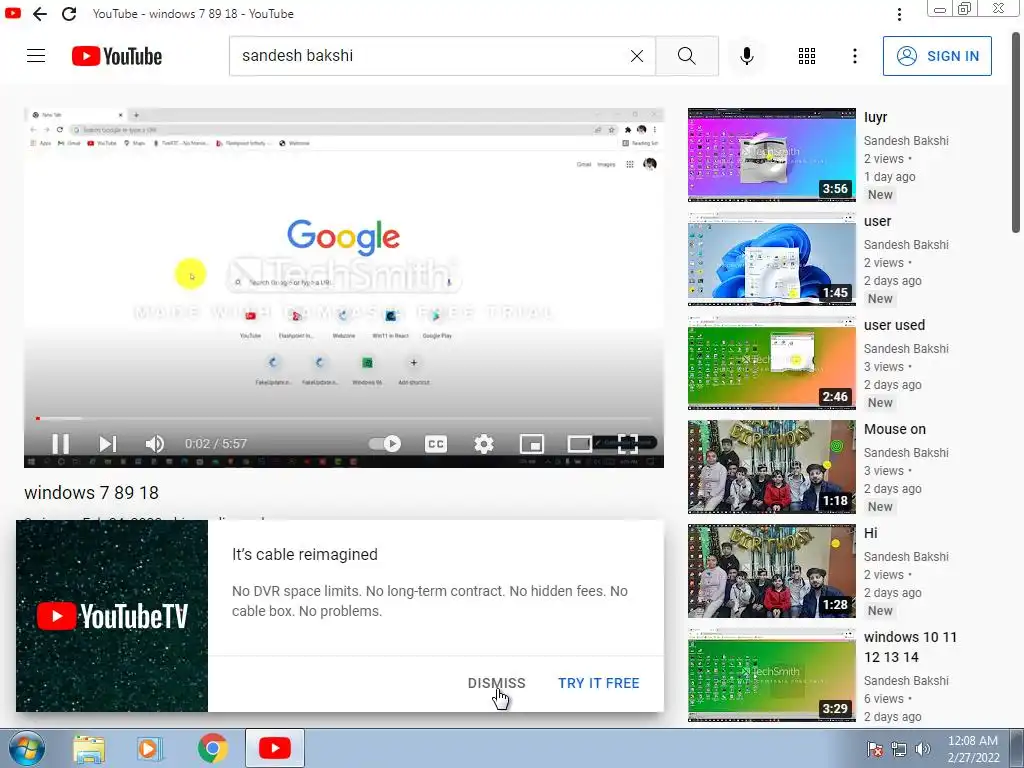Image resolution: width=1024 pixels, height=768 pixels.
Task: Go to YouTube home via logo
Action: pyautogui.click(x=117, y=56)
